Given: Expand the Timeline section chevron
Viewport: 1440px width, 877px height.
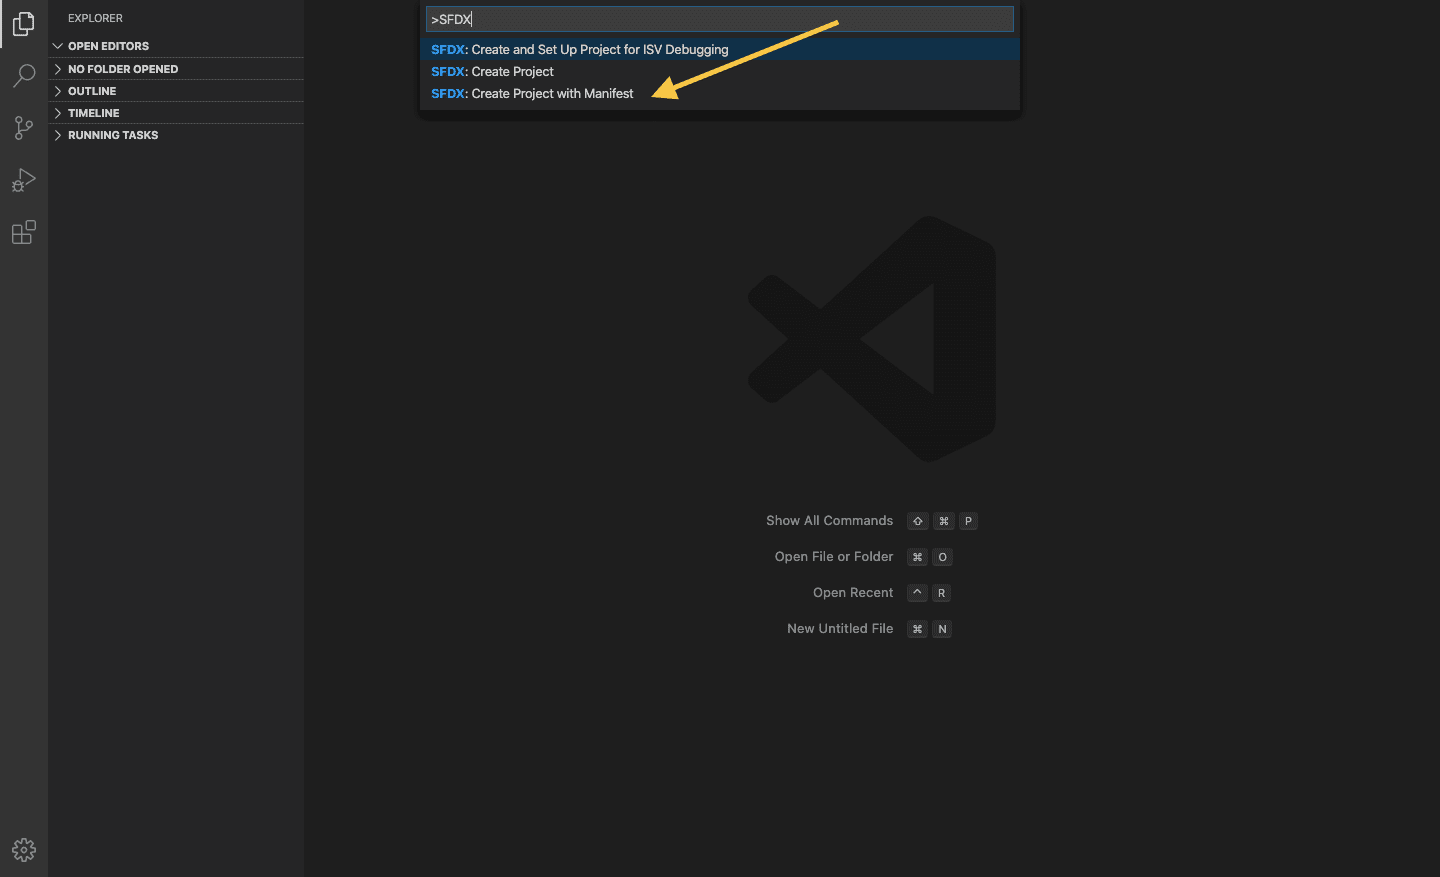Looking at the screenshot, I should (58, 113).
